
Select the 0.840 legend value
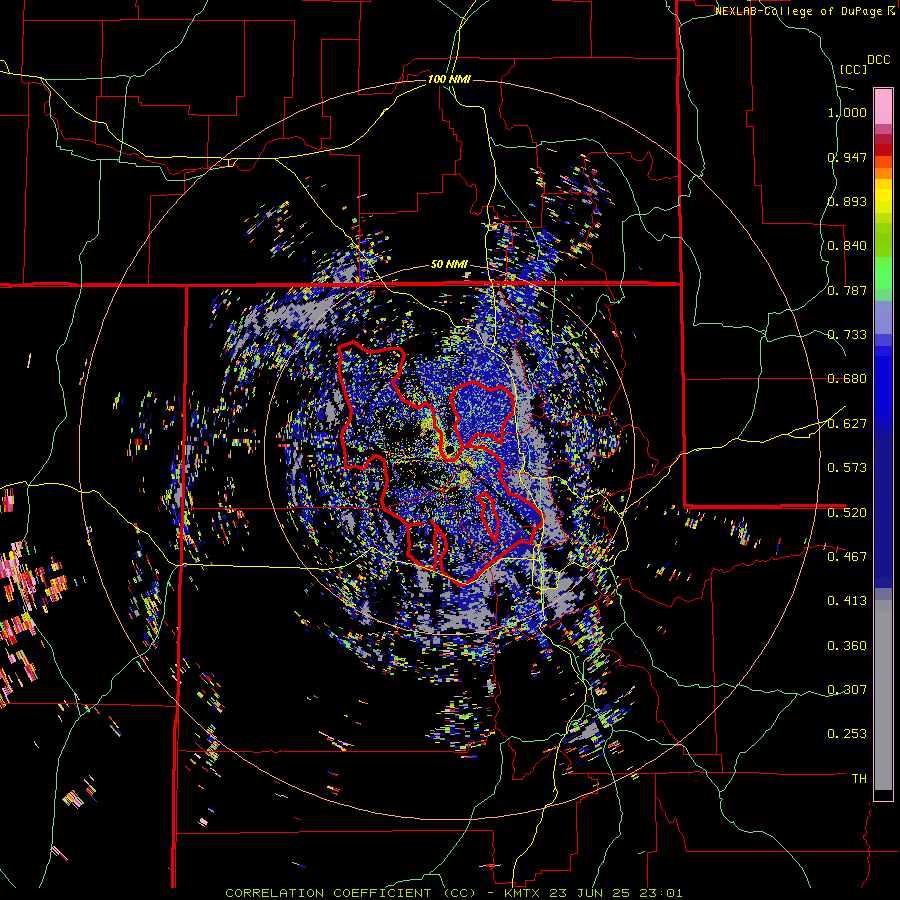847,246
